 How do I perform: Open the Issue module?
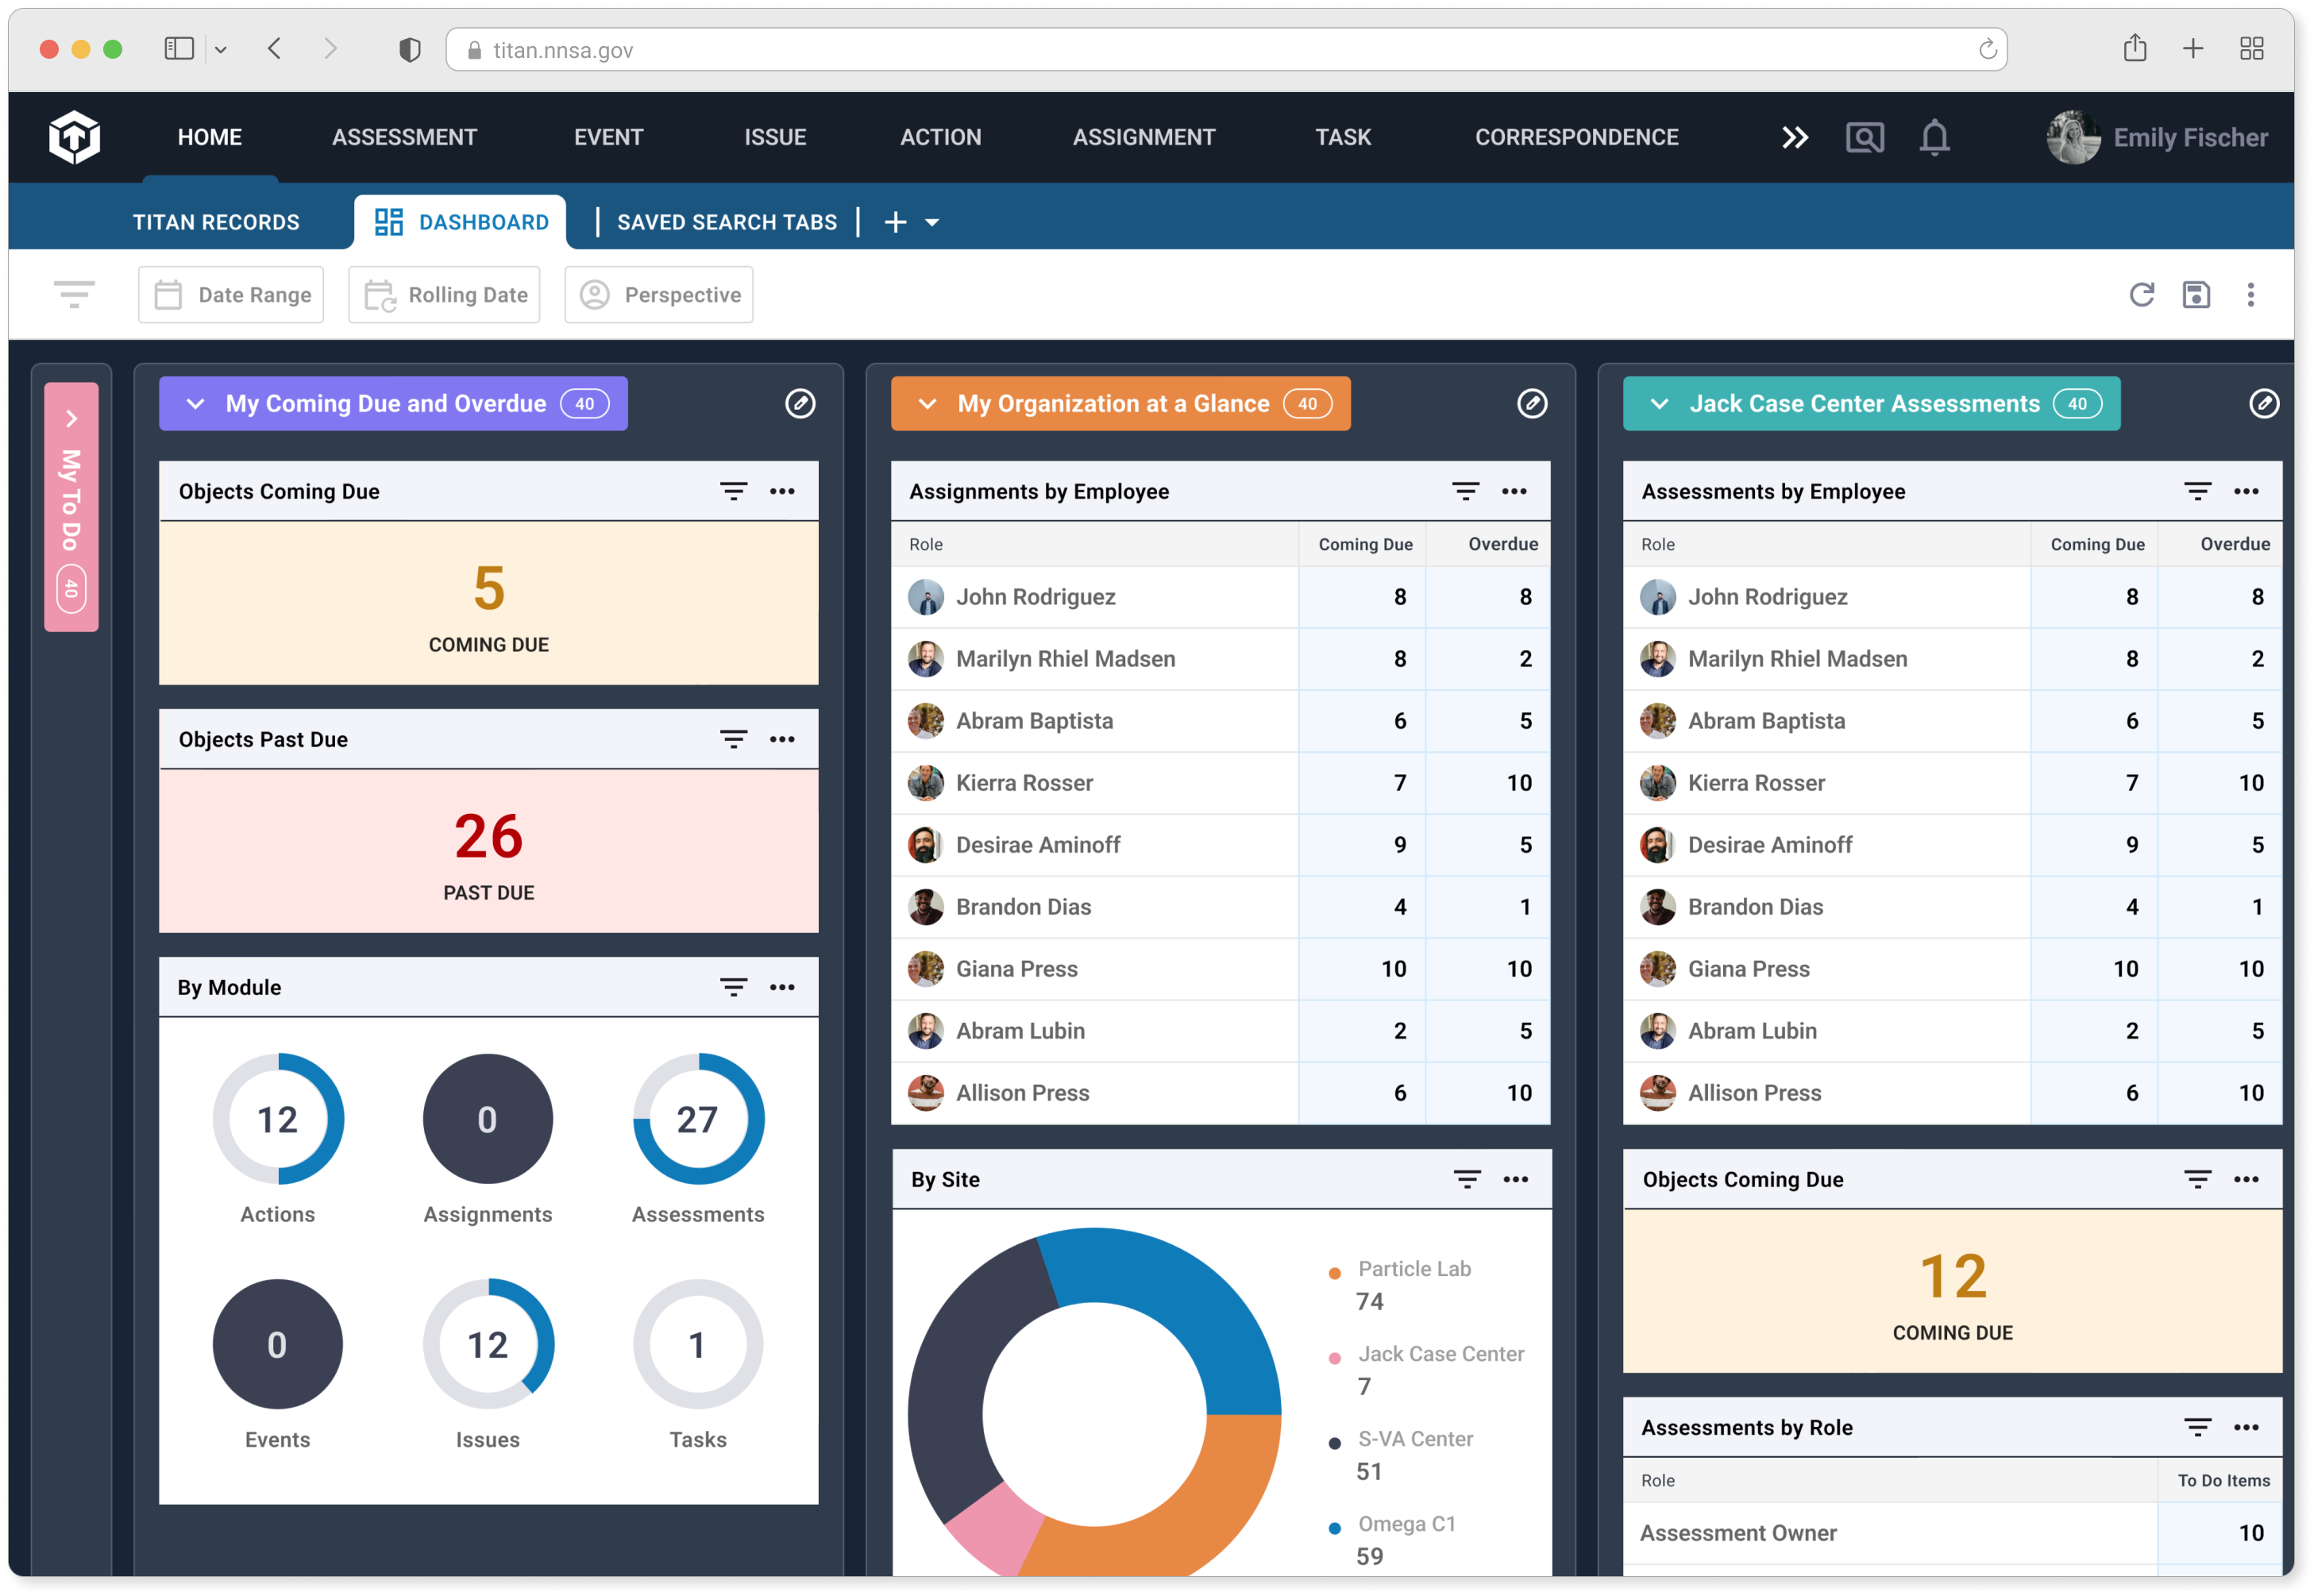coord(775,137)
